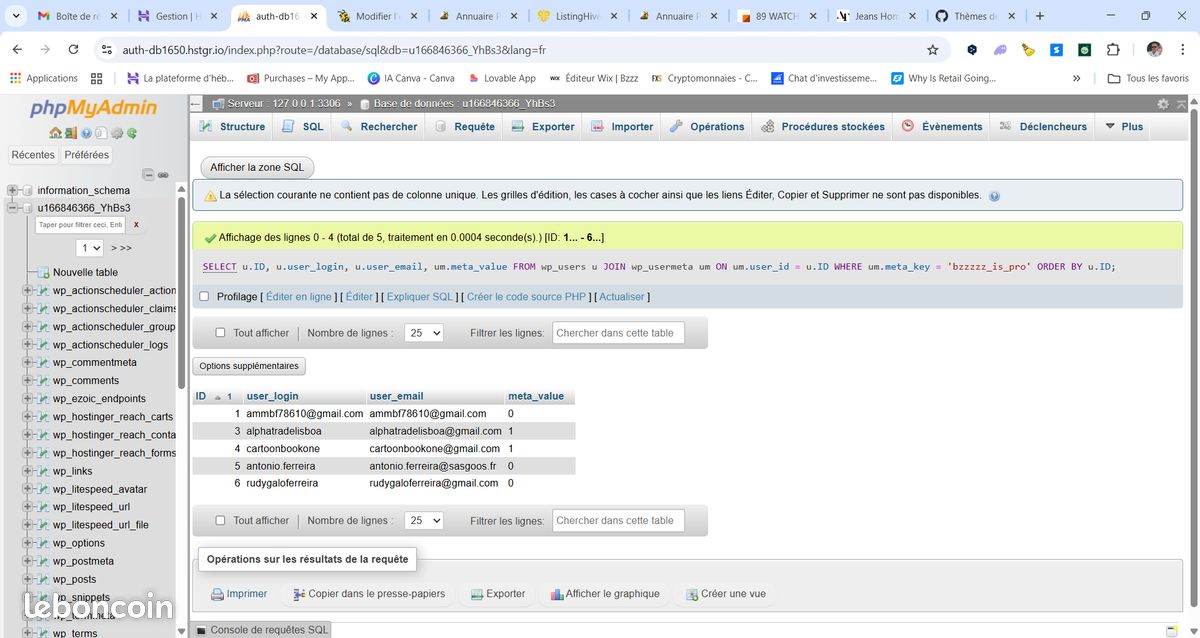Click the Imprimer printer icon
This screenshot has height=638, width=1200.
[217, 594]
